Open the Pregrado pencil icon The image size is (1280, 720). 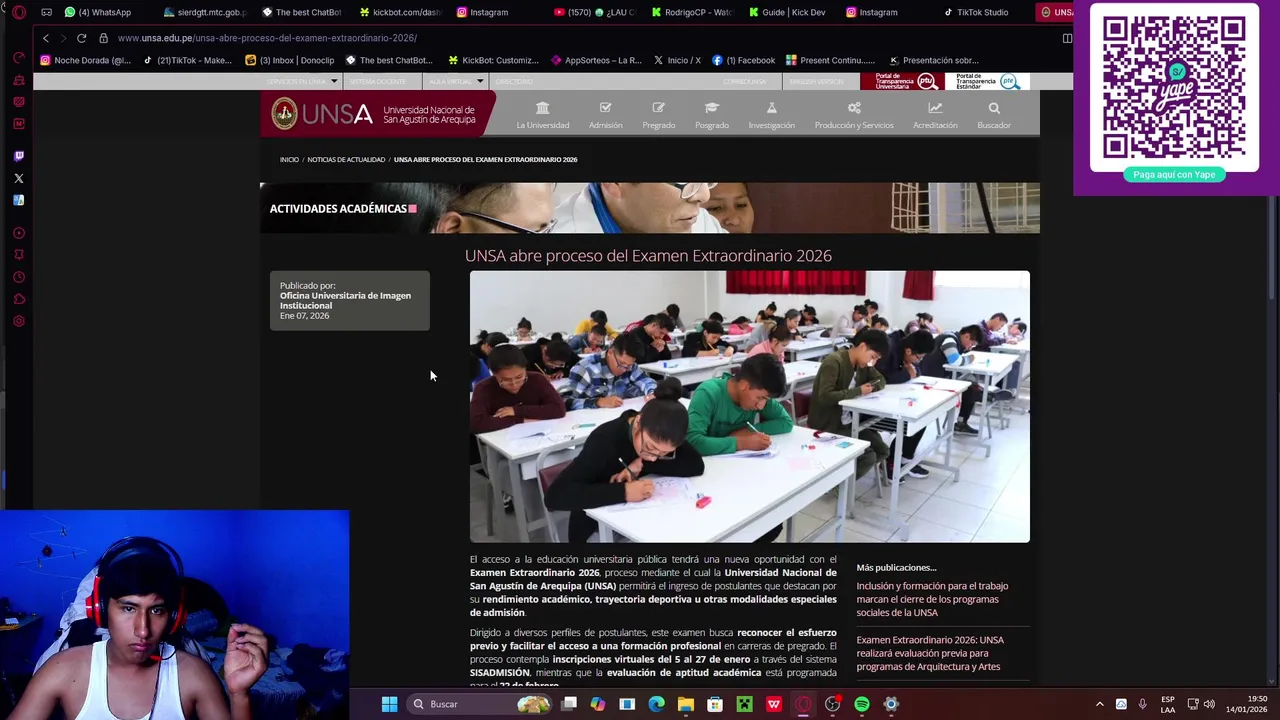tap(658, 108)
